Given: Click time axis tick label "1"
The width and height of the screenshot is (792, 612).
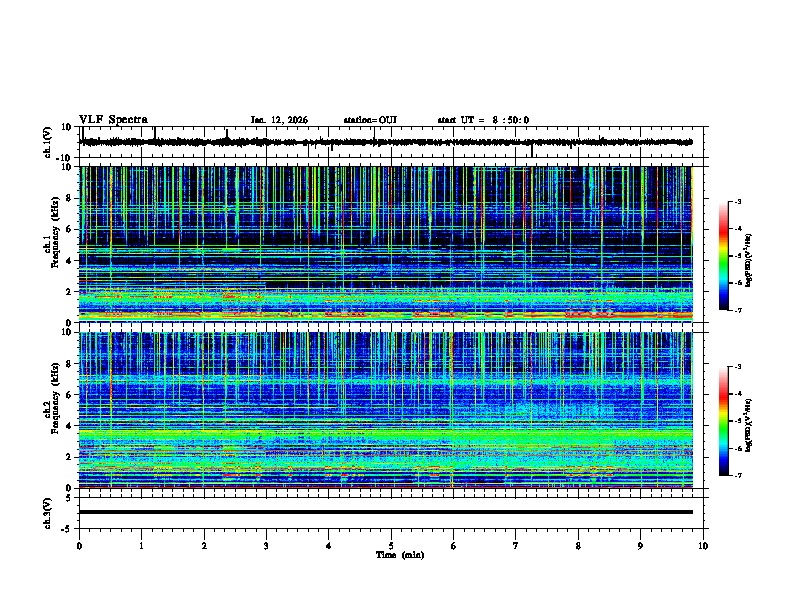Looking at the screenshot, I should (x=141, y=546).
